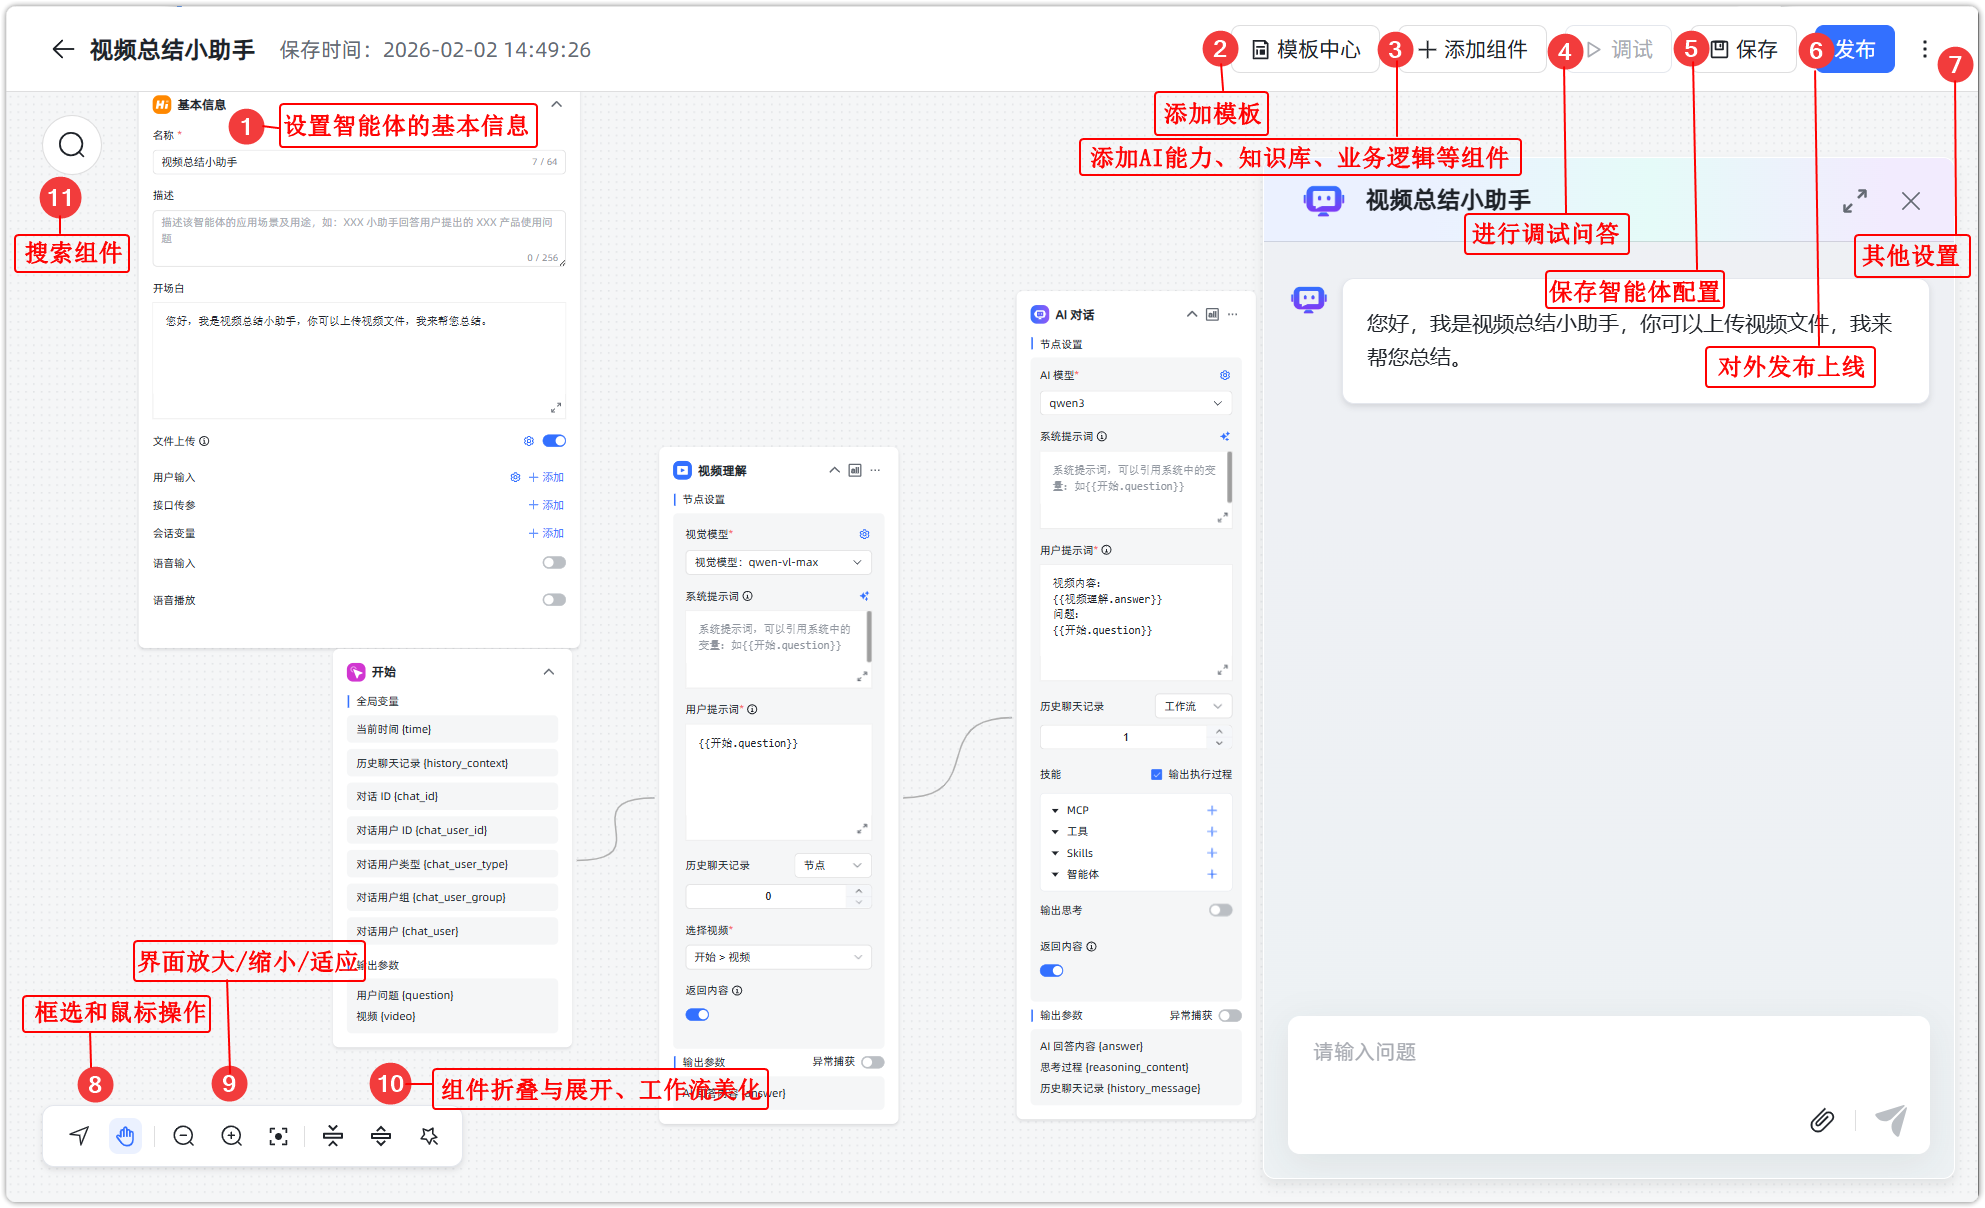Click the zoom out magnifier icon
Image resolution: width=1985 pixels, height=1208 pixels.
[184, 1136]
